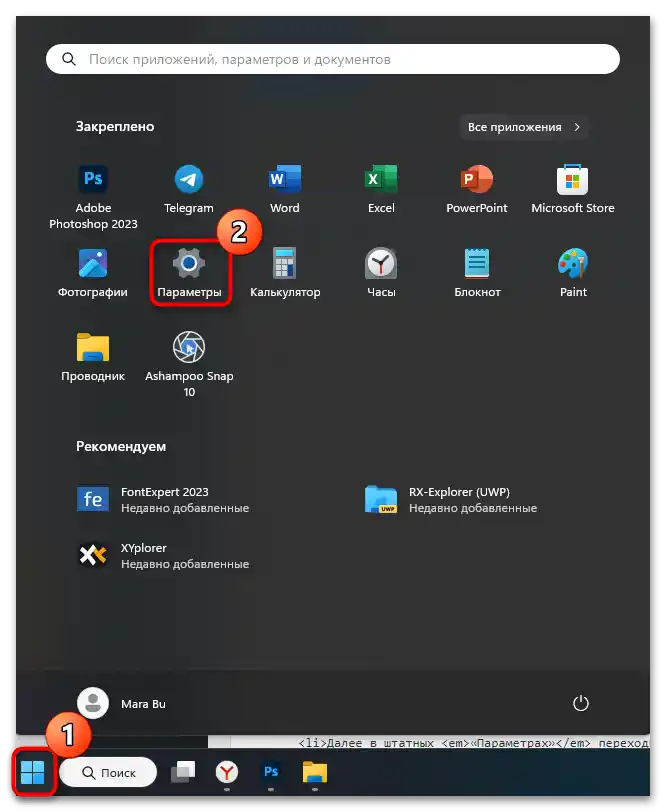Click 'Недавно добавленные' under FontExpert 2023
The width and height of the screenshot is (666, 812).
[185, 508]
